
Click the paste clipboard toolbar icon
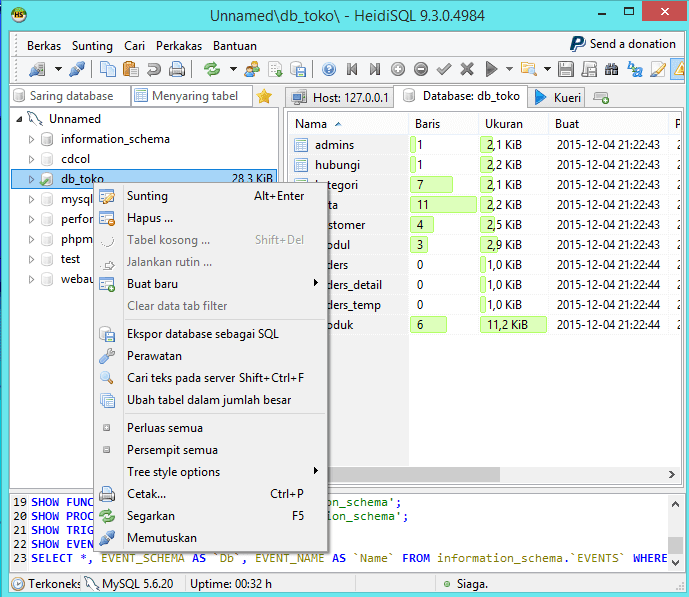tap(131, 69)
